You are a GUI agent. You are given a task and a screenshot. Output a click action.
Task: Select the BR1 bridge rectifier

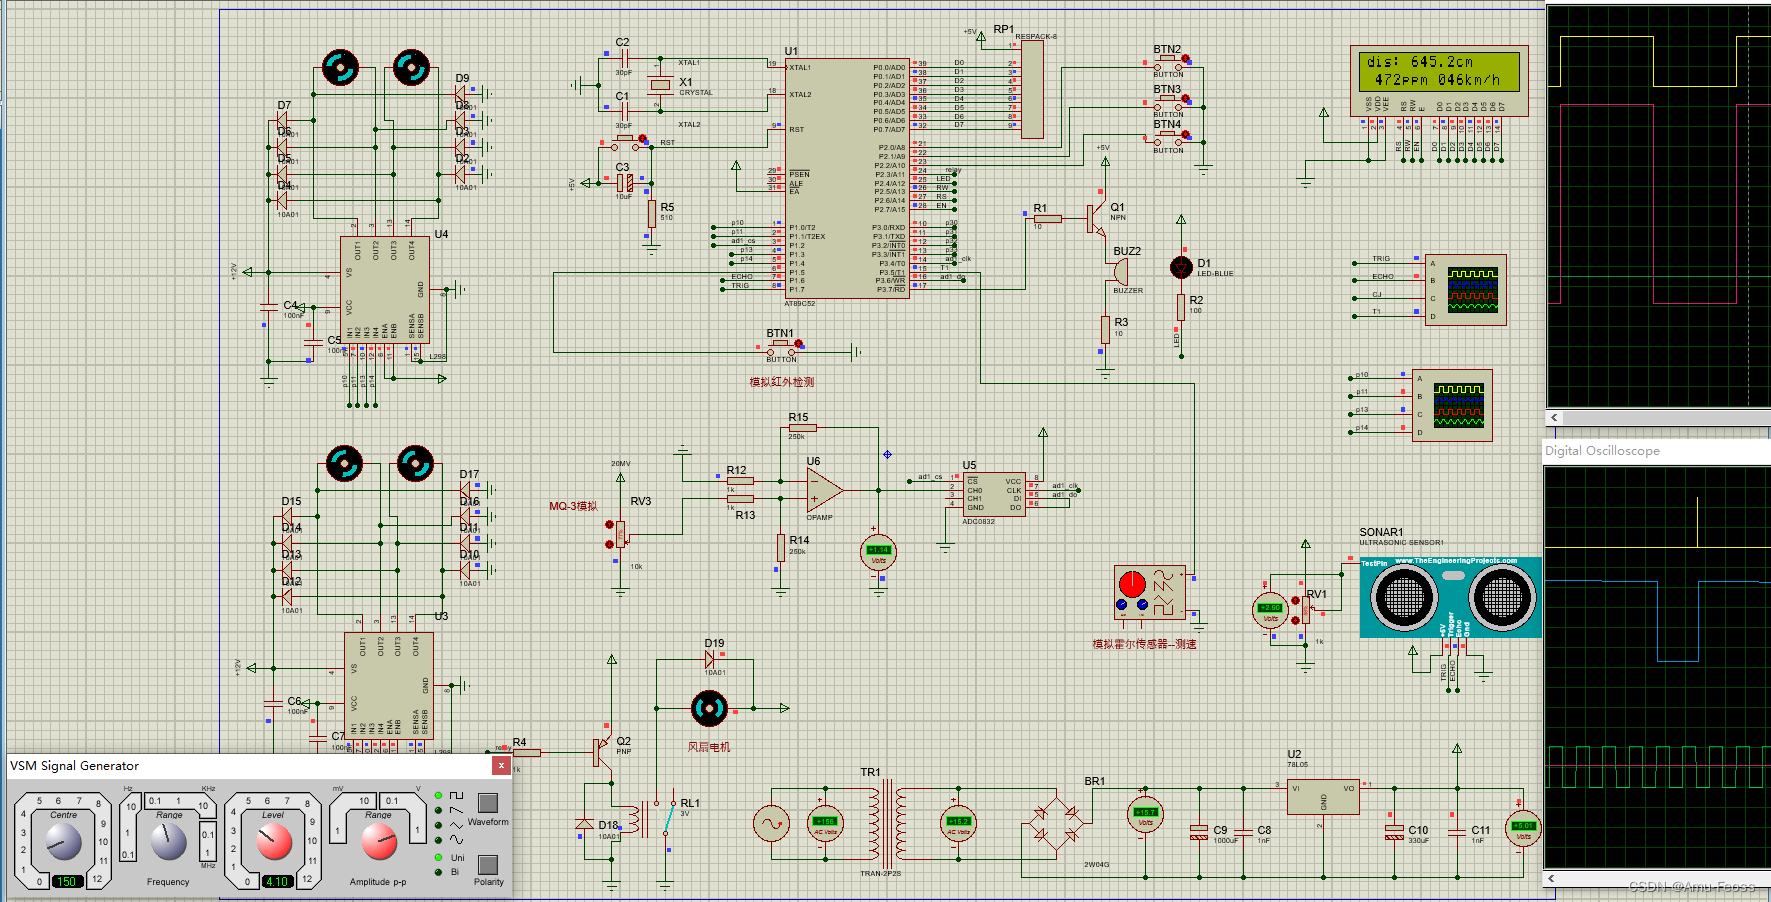tap(1056, 825)
